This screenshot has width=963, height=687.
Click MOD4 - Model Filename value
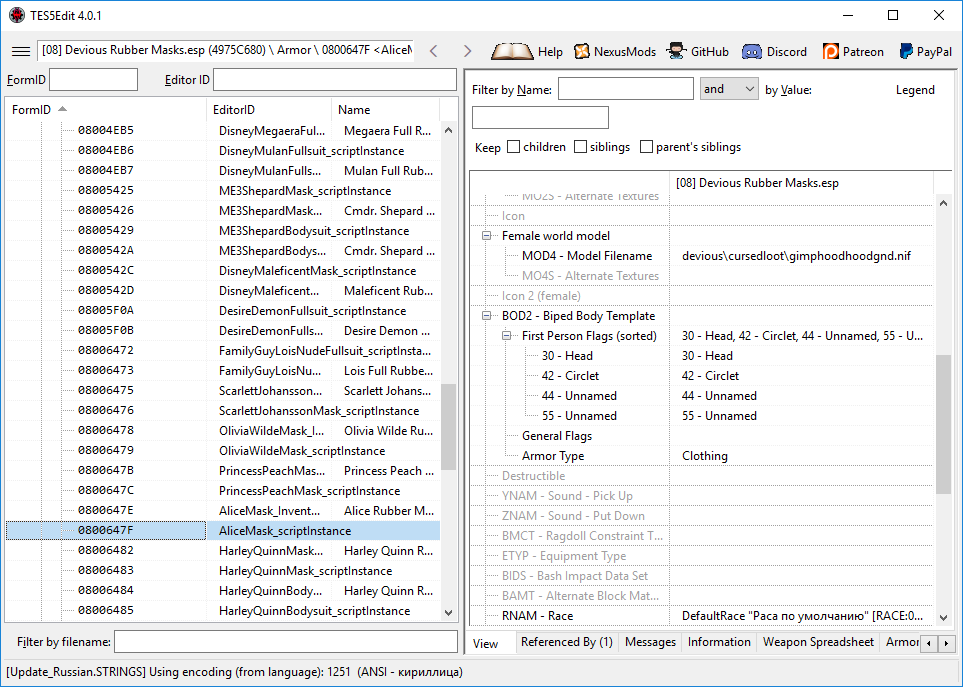(x=797, y=256)
